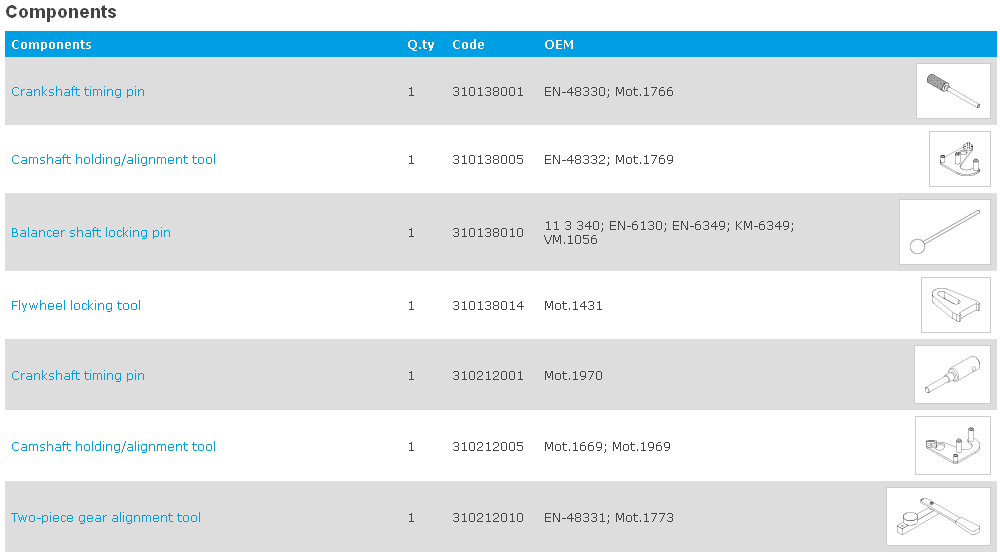Click the Mot.1431 OEM reference text
This screenshot has width=1000, height=555.
573,306
